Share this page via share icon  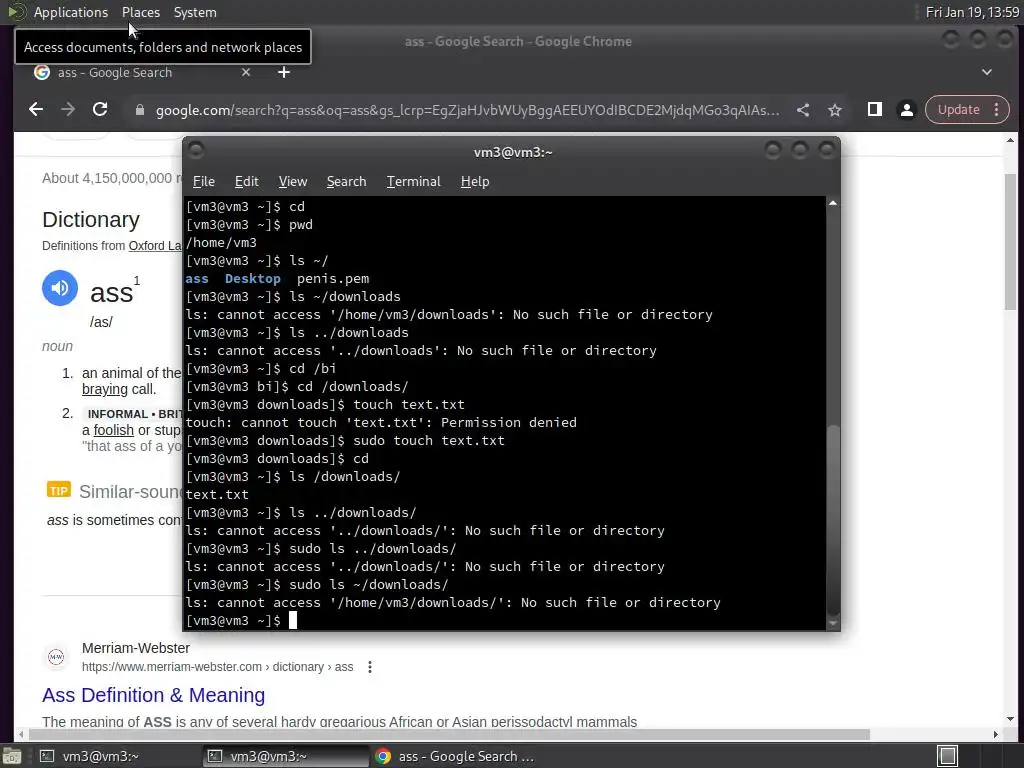pos(803,110)
